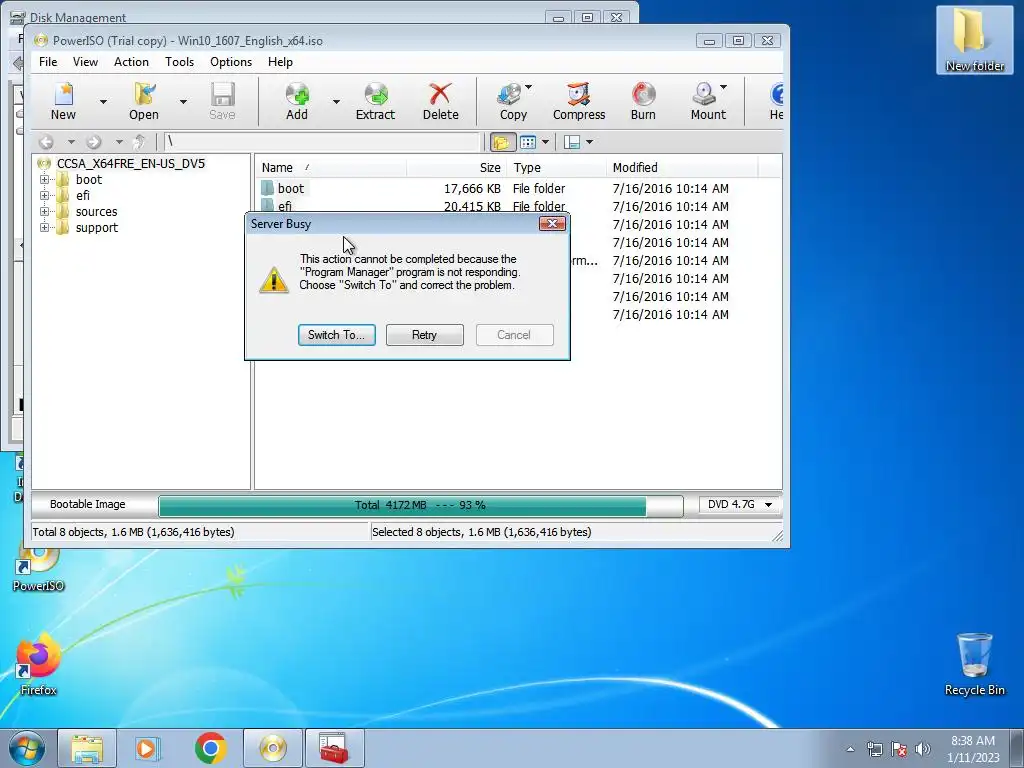Click the Up one level icon

(138, 142)
